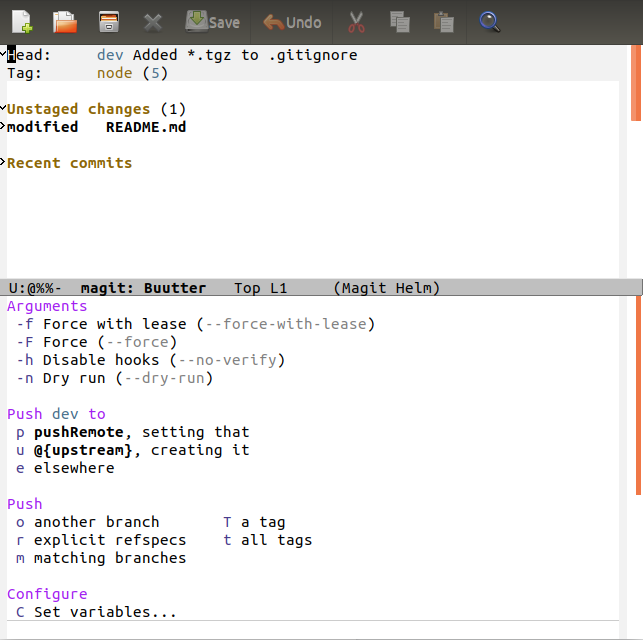The width and height of the screenshot is (643, 640).
Task: Click the New File toolbar icon
Action: [x=21, y=21]
